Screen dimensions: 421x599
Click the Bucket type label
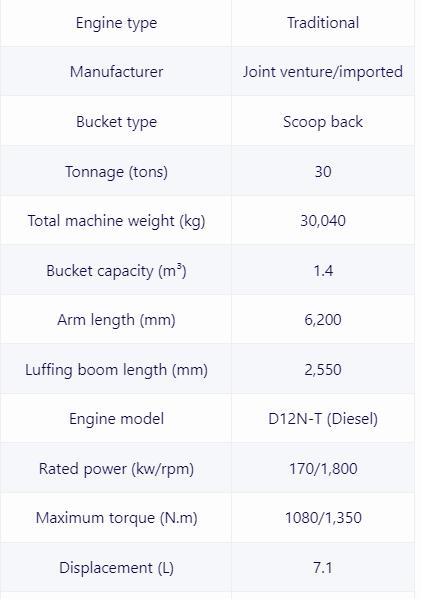pyautogui.click(x=116, y=121)
